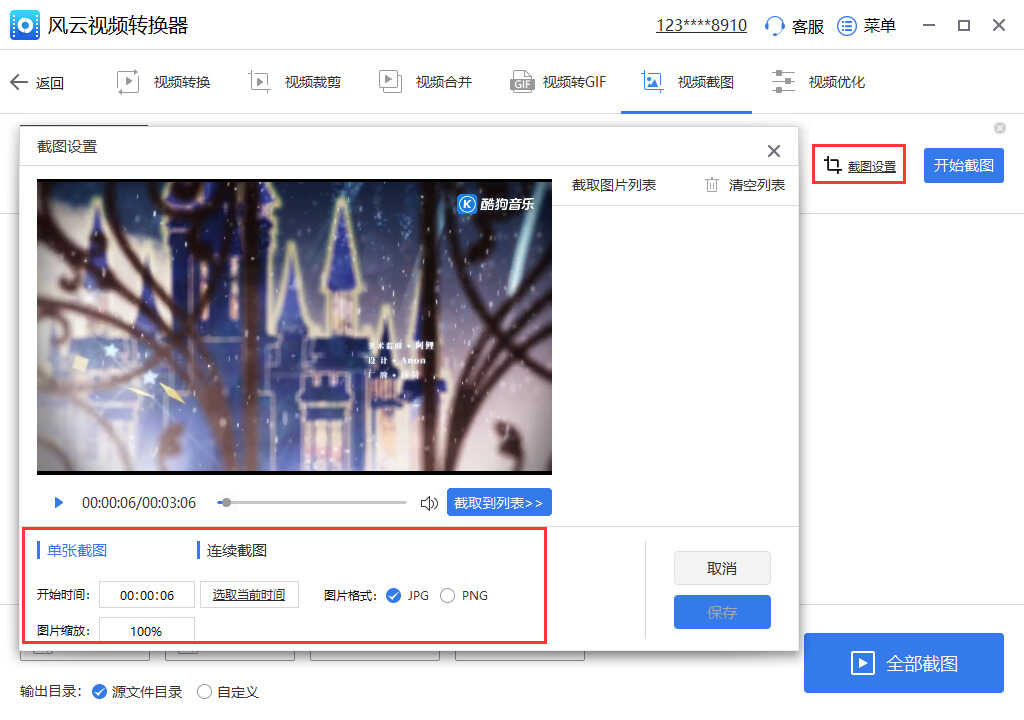Click the 视频裁剪 tab icon

tap(259, 82)
